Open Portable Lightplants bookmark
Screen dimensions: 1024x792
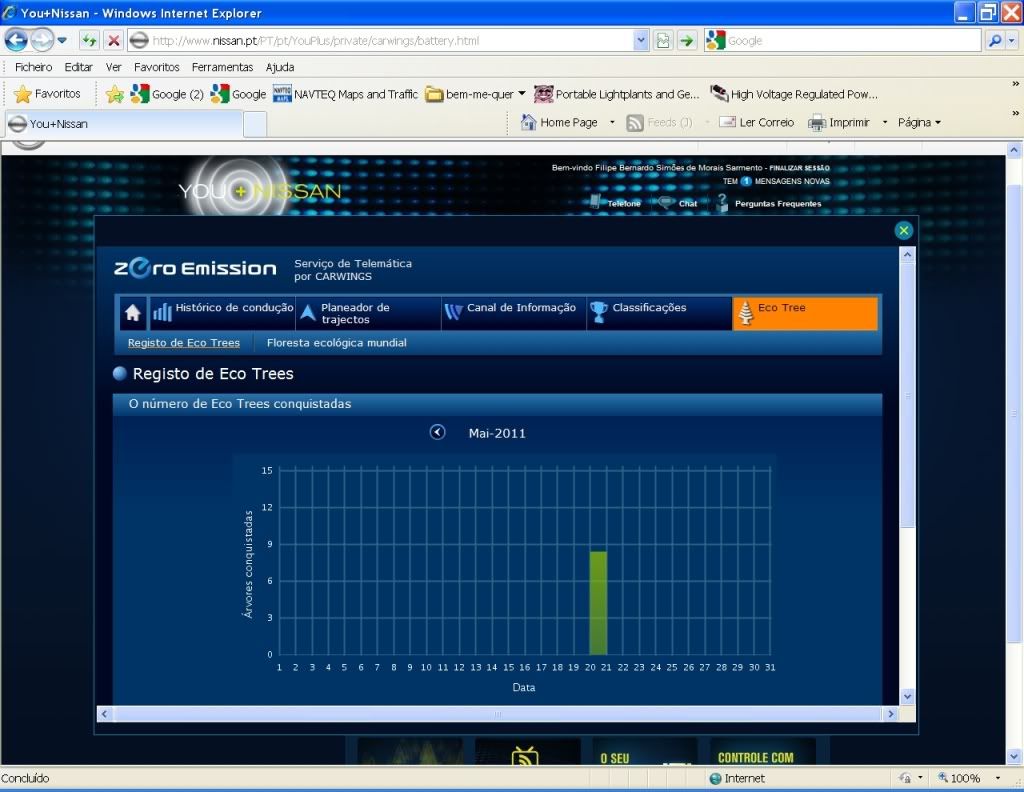coord(616,94)
